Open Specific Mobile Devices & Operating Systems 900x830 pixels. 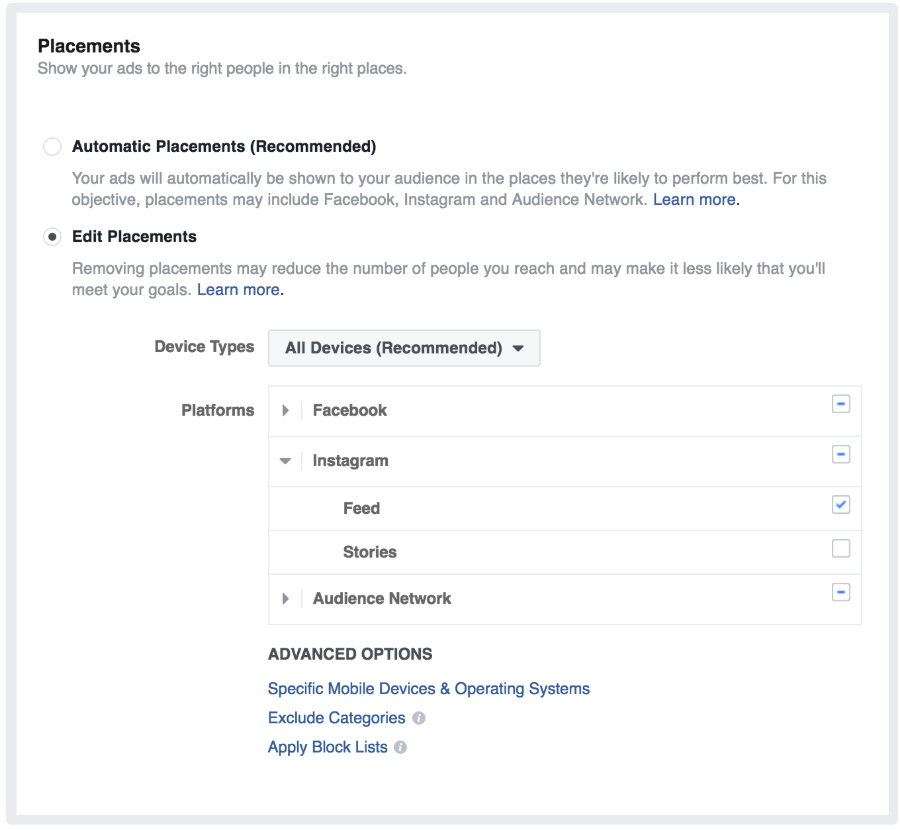click(429, 688)
